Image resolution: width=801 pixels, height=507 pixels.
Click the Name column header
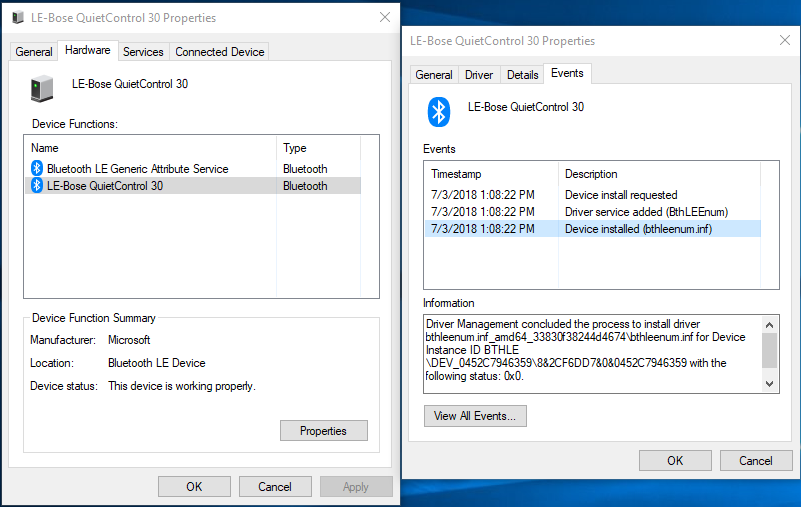[x=151, y=148]
